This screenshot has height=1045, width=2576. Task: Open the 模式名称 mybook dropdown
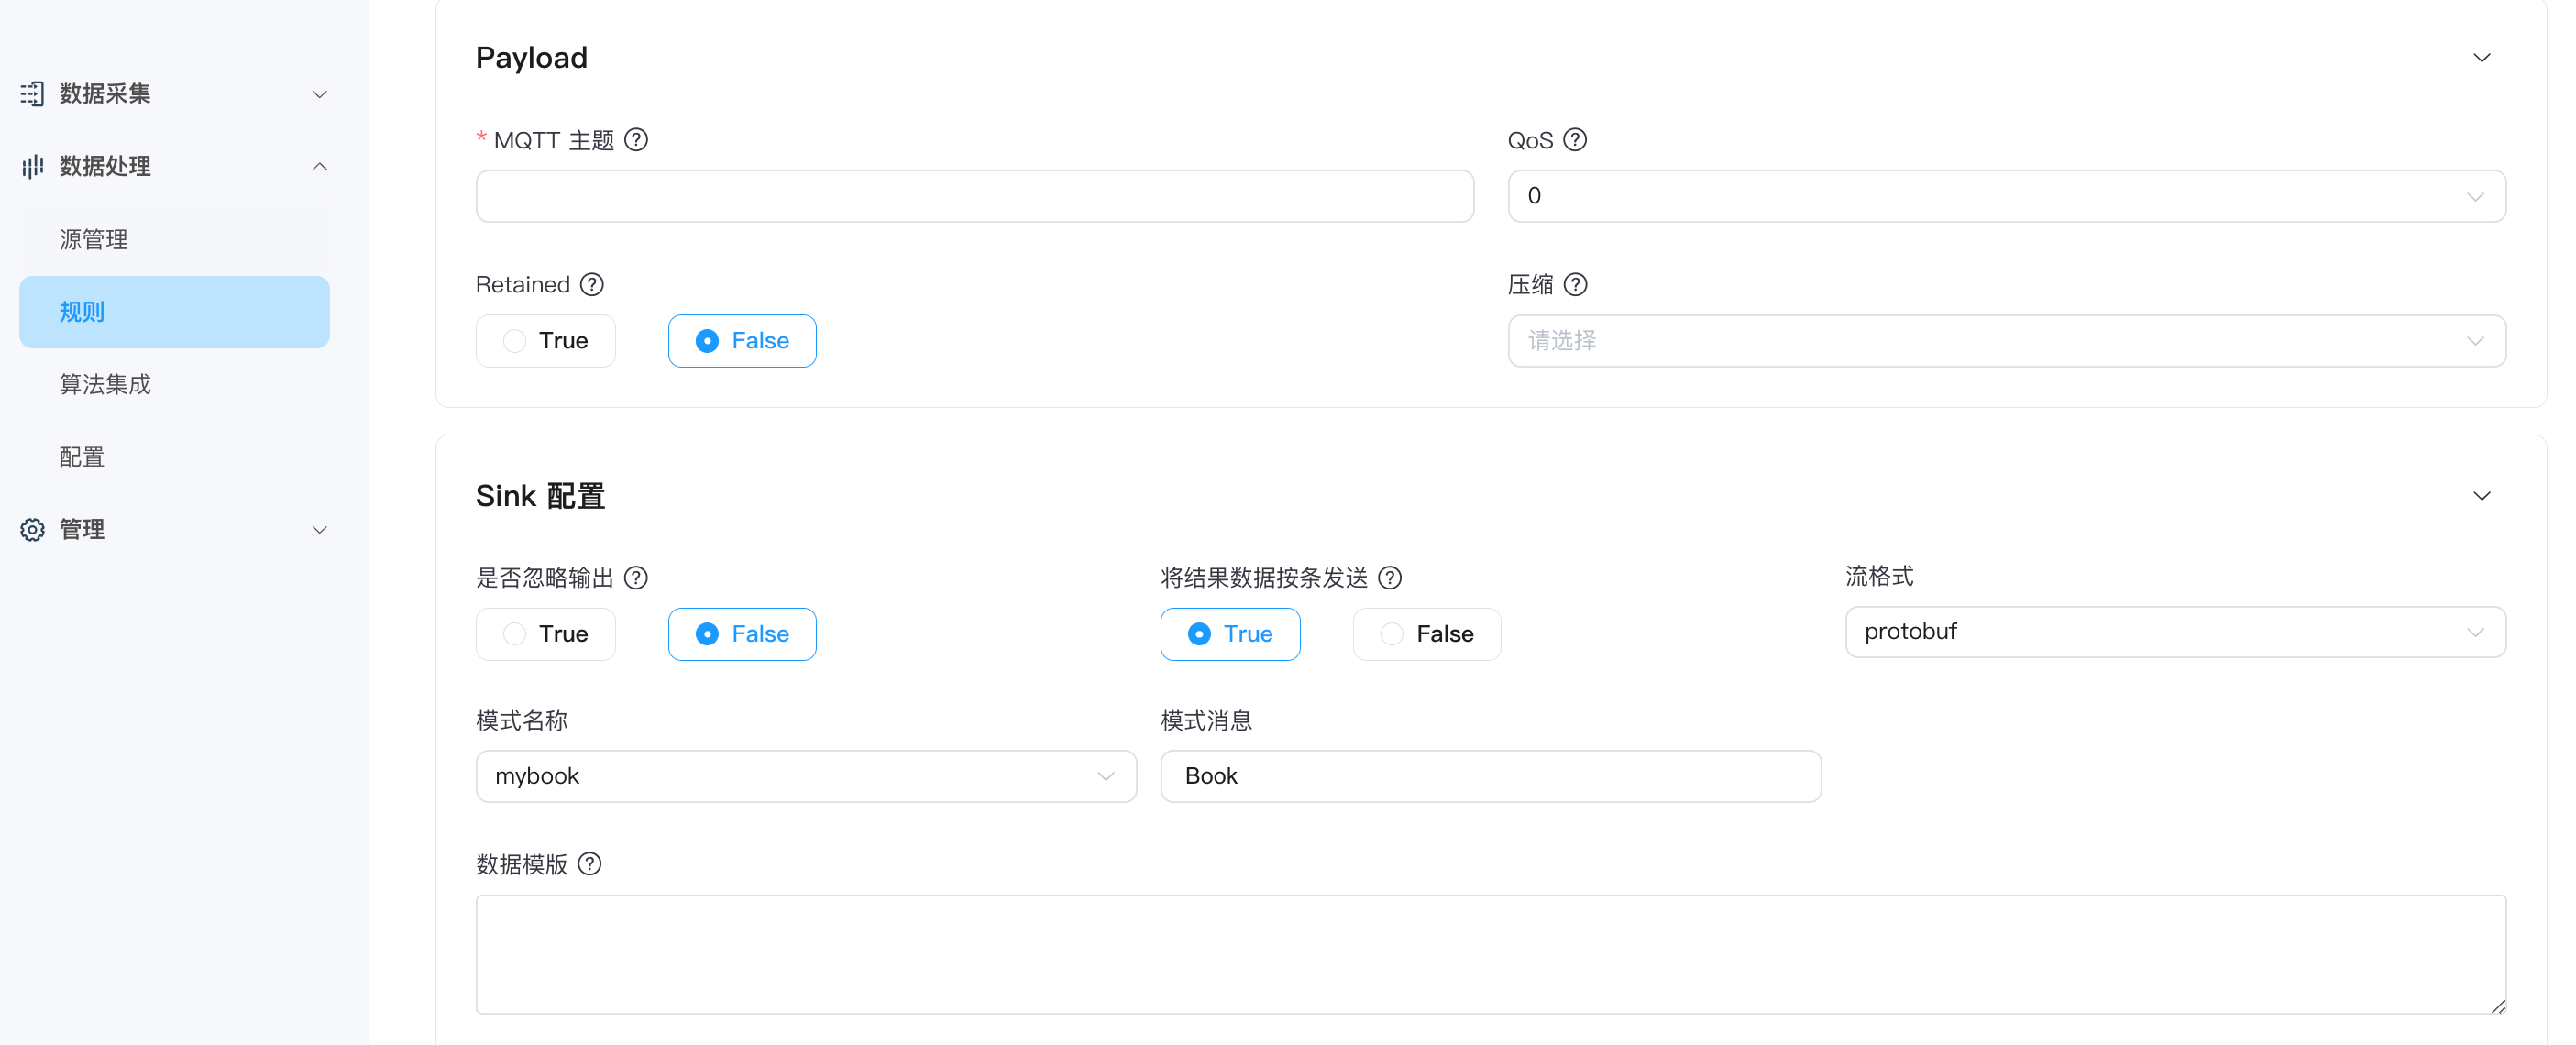[x=805, y=776]
